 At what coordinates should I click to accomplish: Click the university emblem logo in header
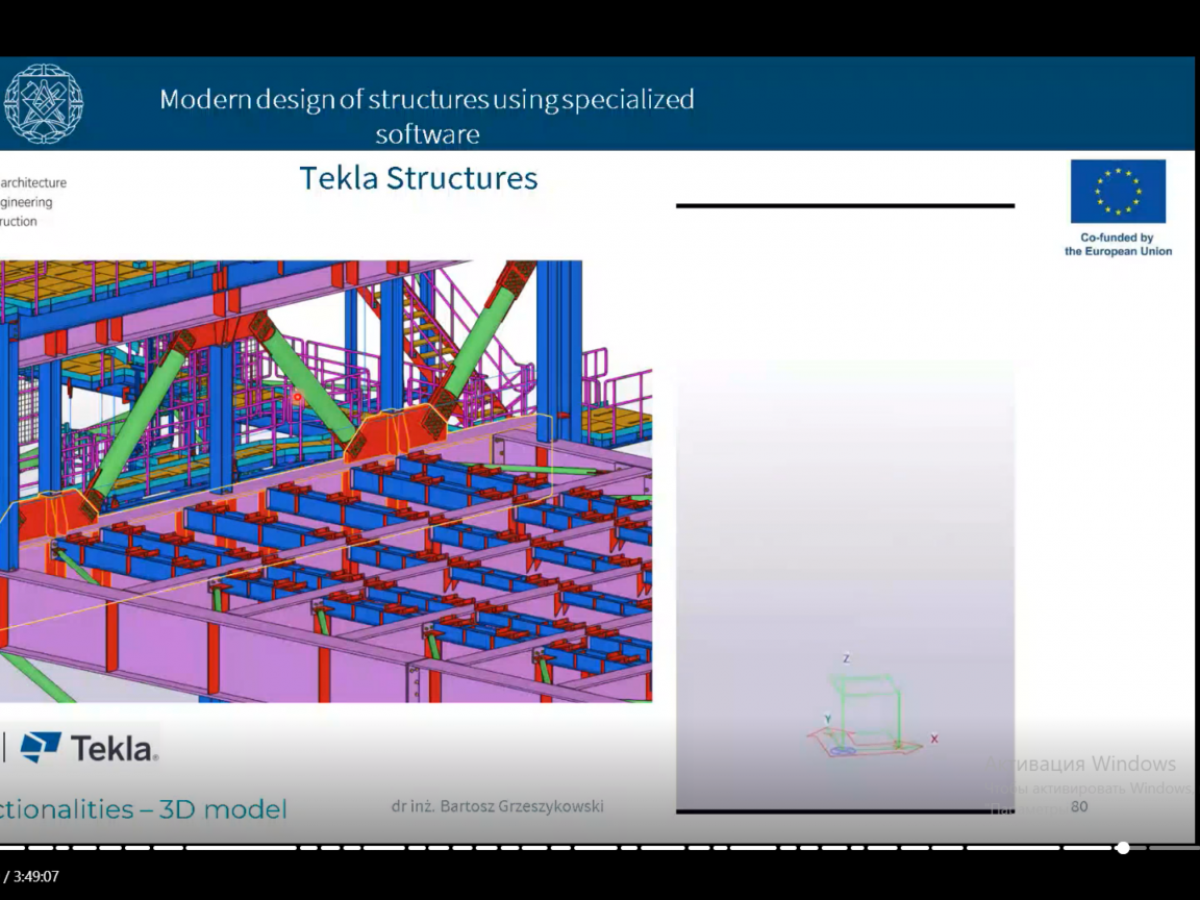tap(43, 104)
